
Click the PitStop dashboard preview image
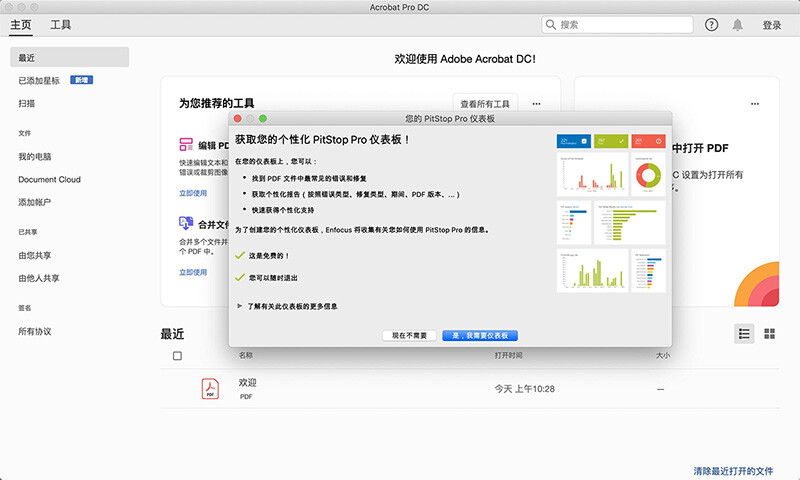click(x=611, y=213)
